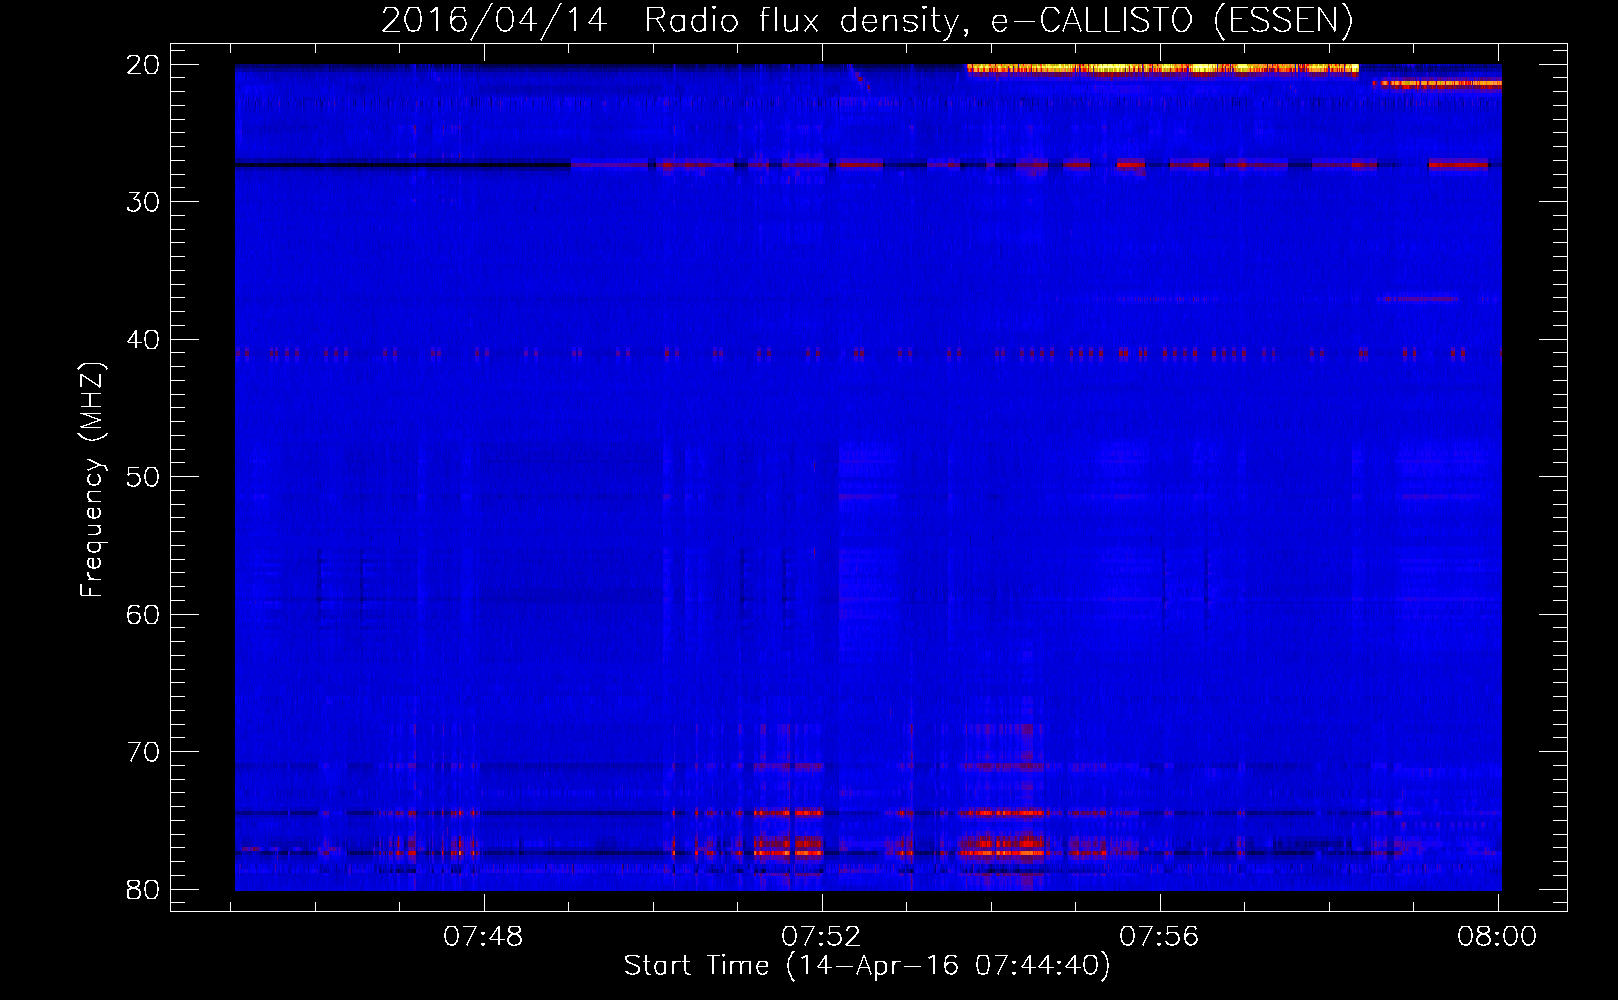
Task: Click the 07:48 time tick label
Action: [x=483, y=937]
